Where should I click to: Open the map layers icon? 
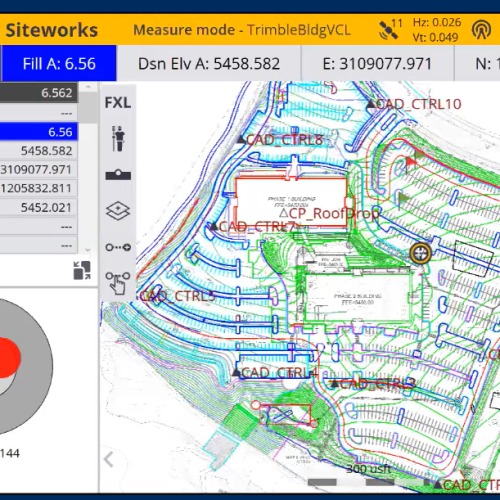[118, 211]
